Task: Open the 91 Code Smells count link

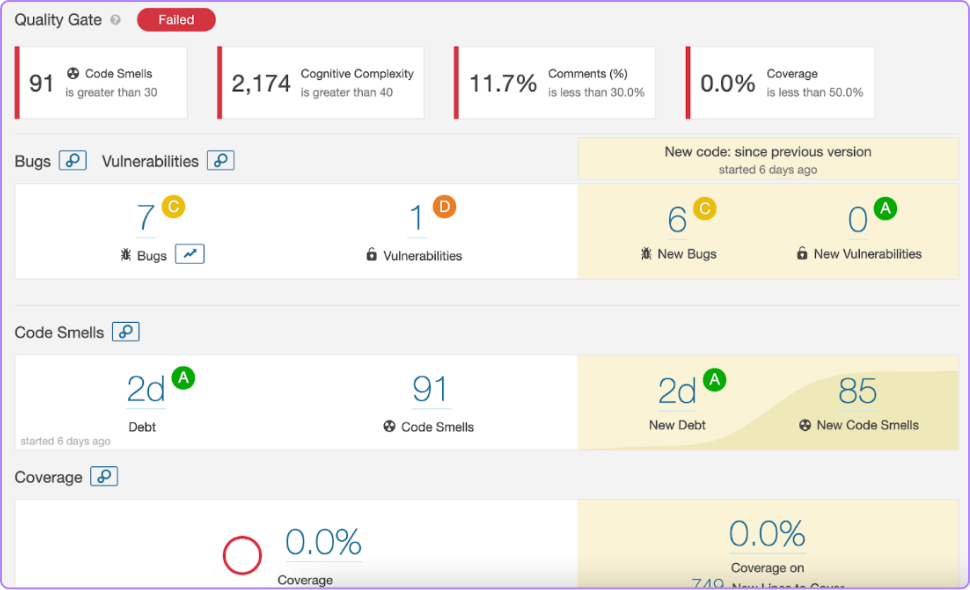Action: (431, 390)
